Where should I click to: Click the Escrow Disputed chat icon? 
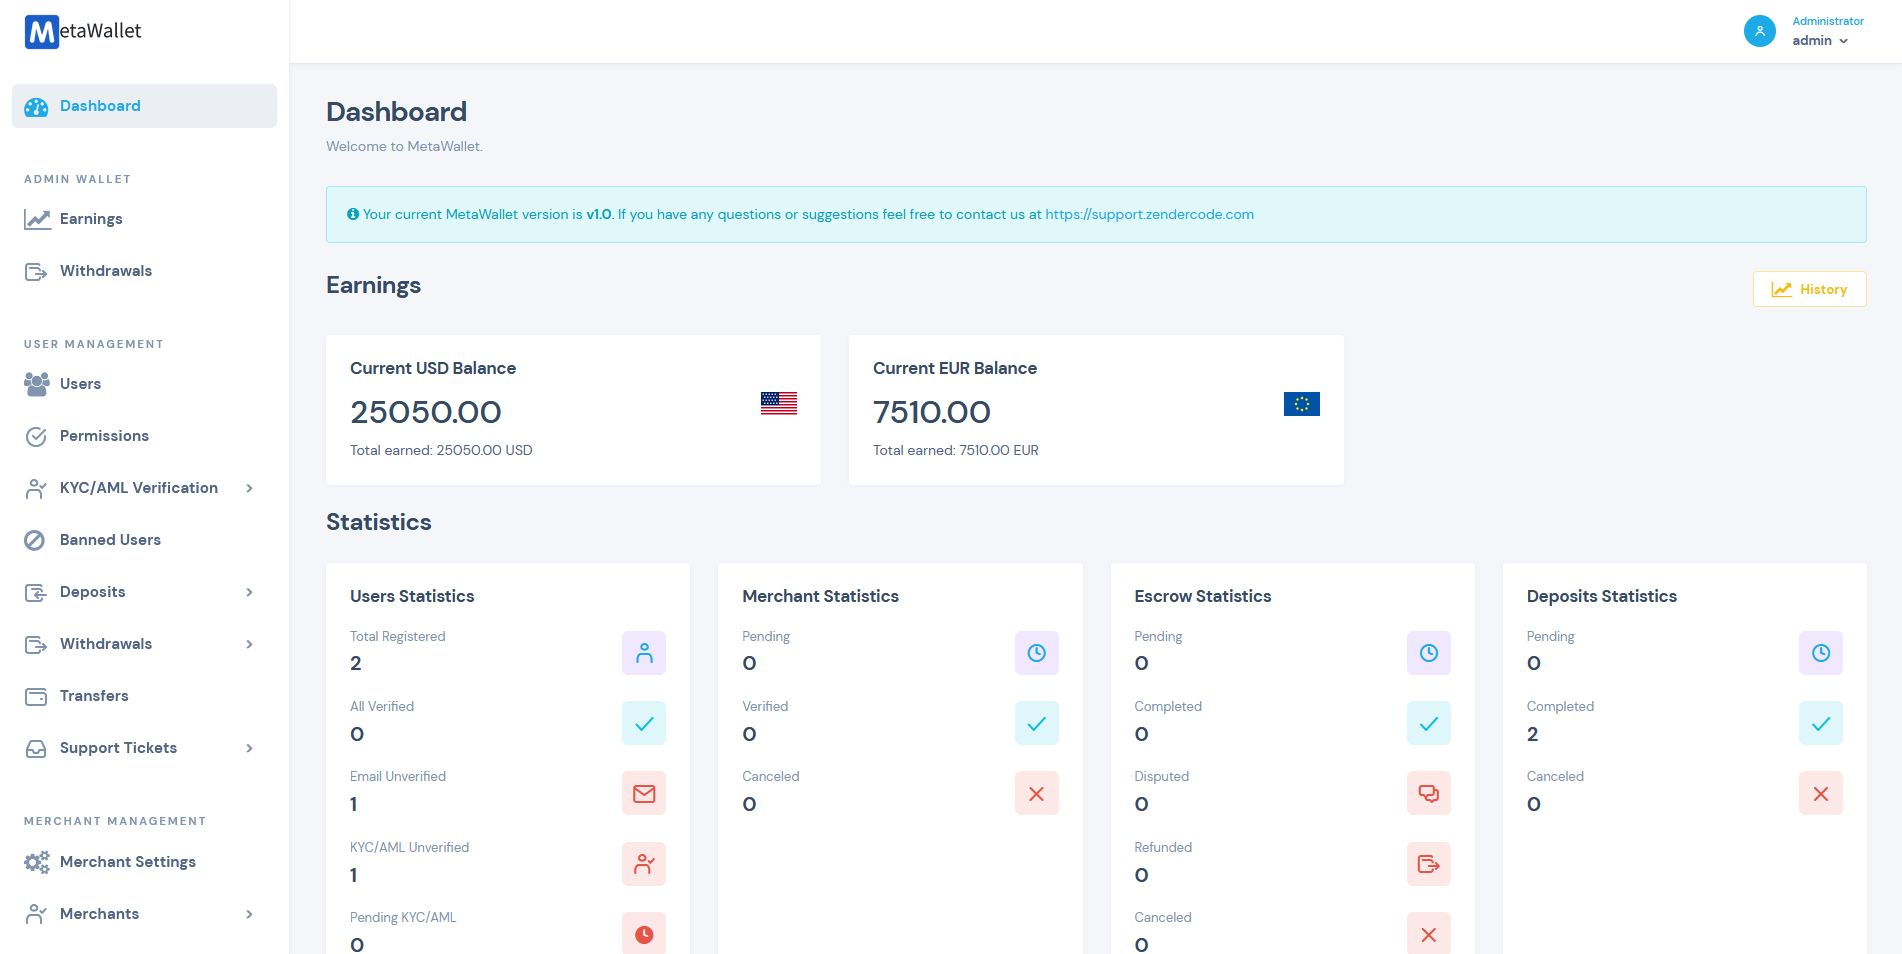[1428, 794]
